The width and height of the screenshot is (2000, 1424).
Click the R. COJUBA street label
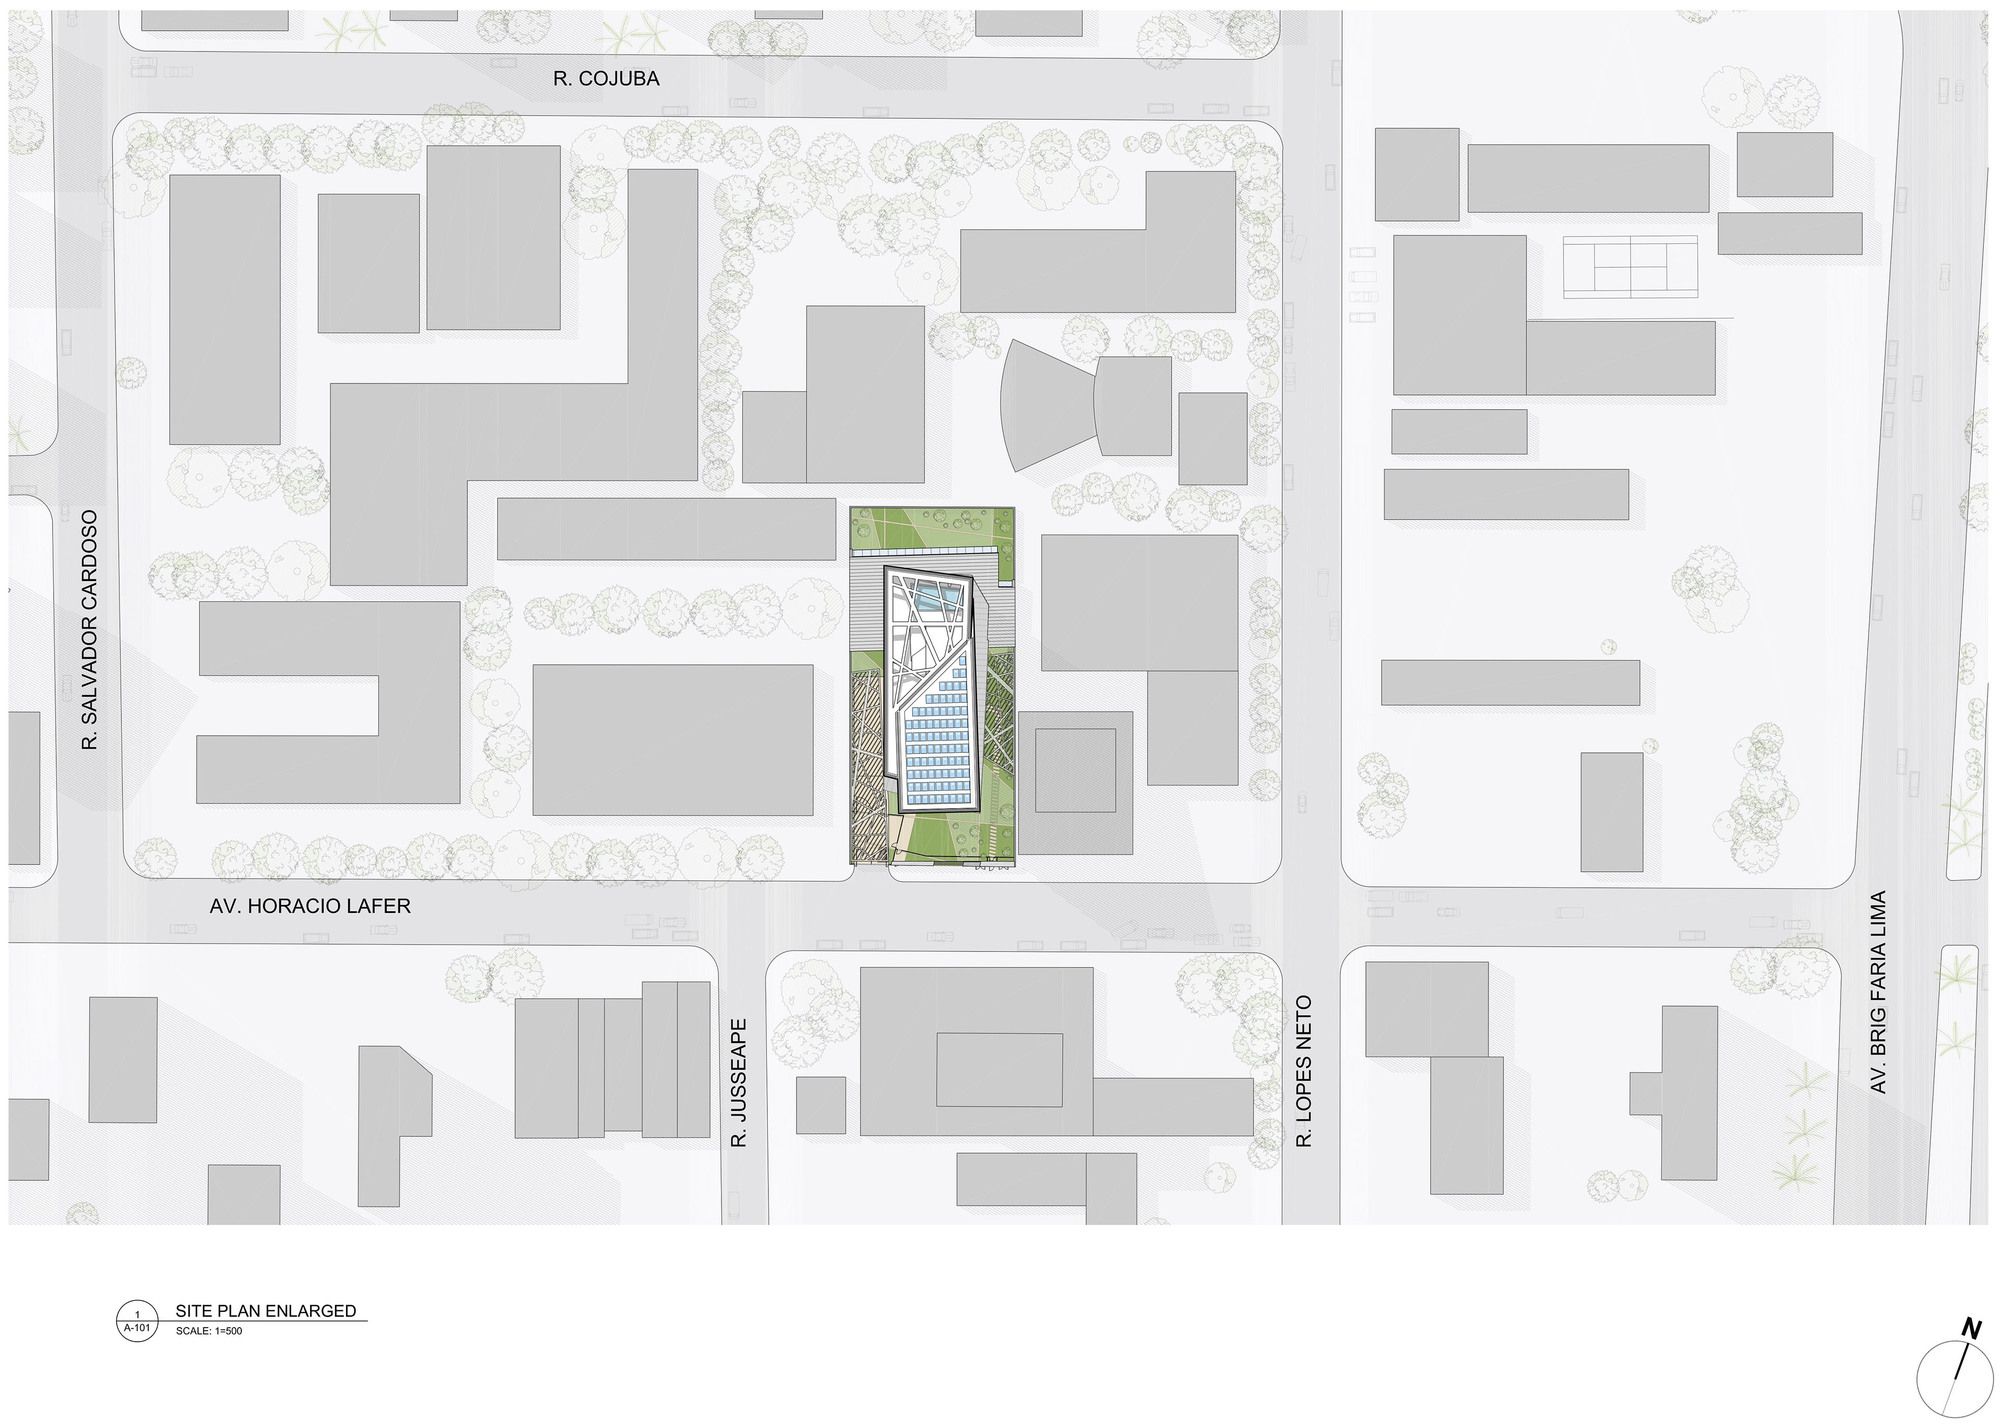(x=606, y=79)
